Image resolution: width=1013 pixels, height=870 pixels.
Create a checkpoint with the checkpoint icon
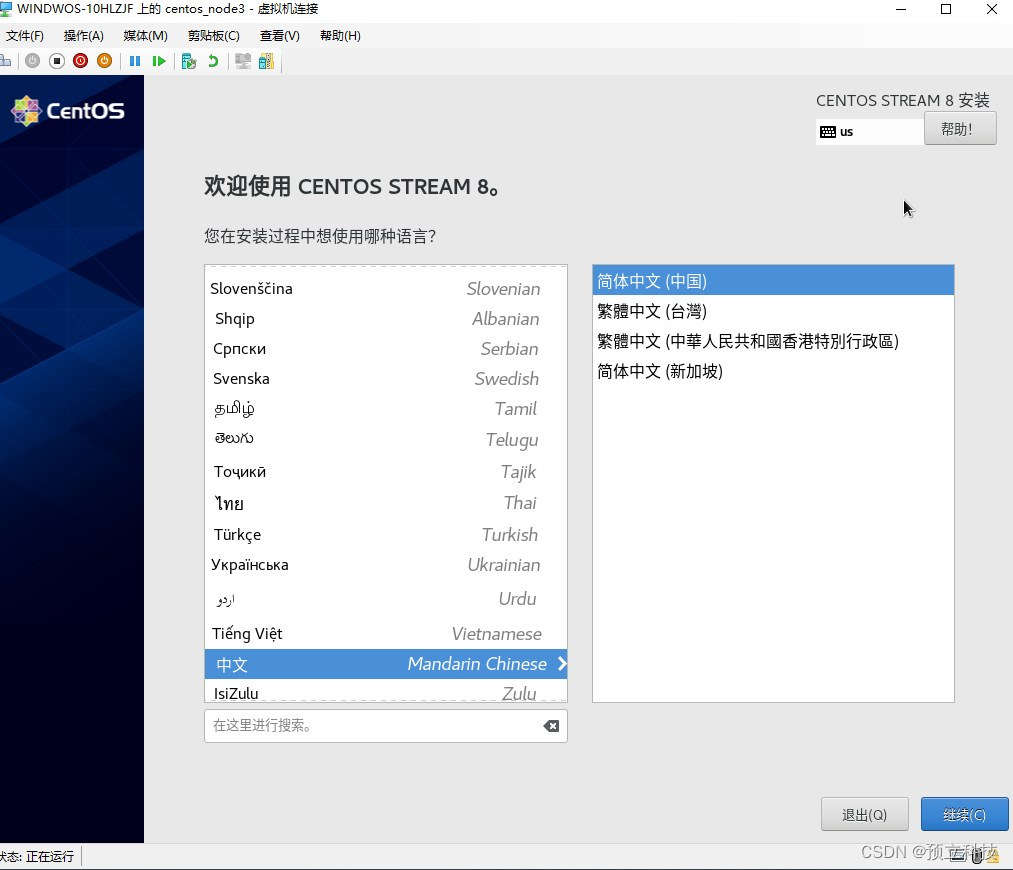coord(189,61)
